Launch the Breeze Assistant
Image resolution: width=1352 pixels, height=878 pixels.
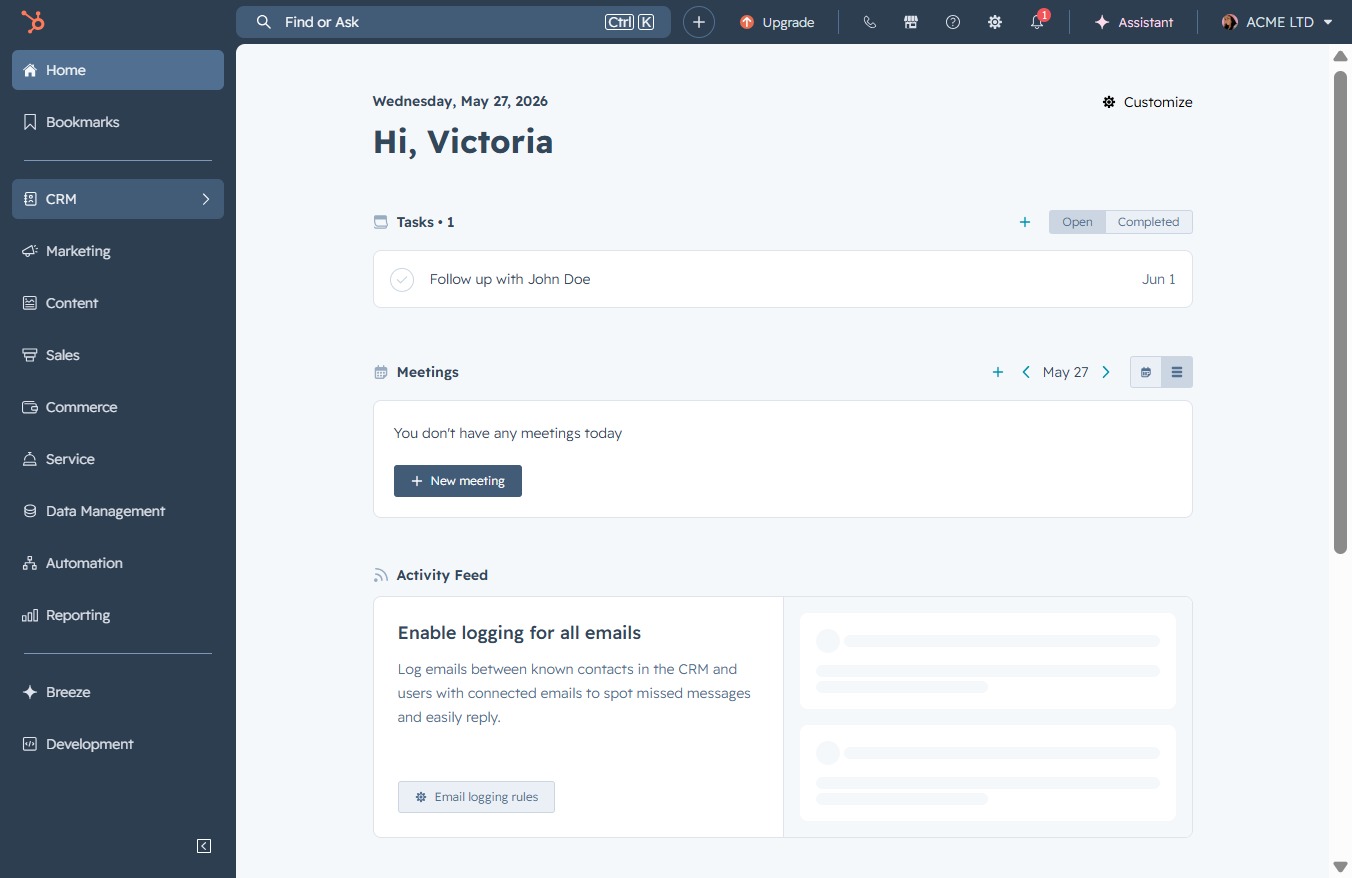tap(1134, 22)
